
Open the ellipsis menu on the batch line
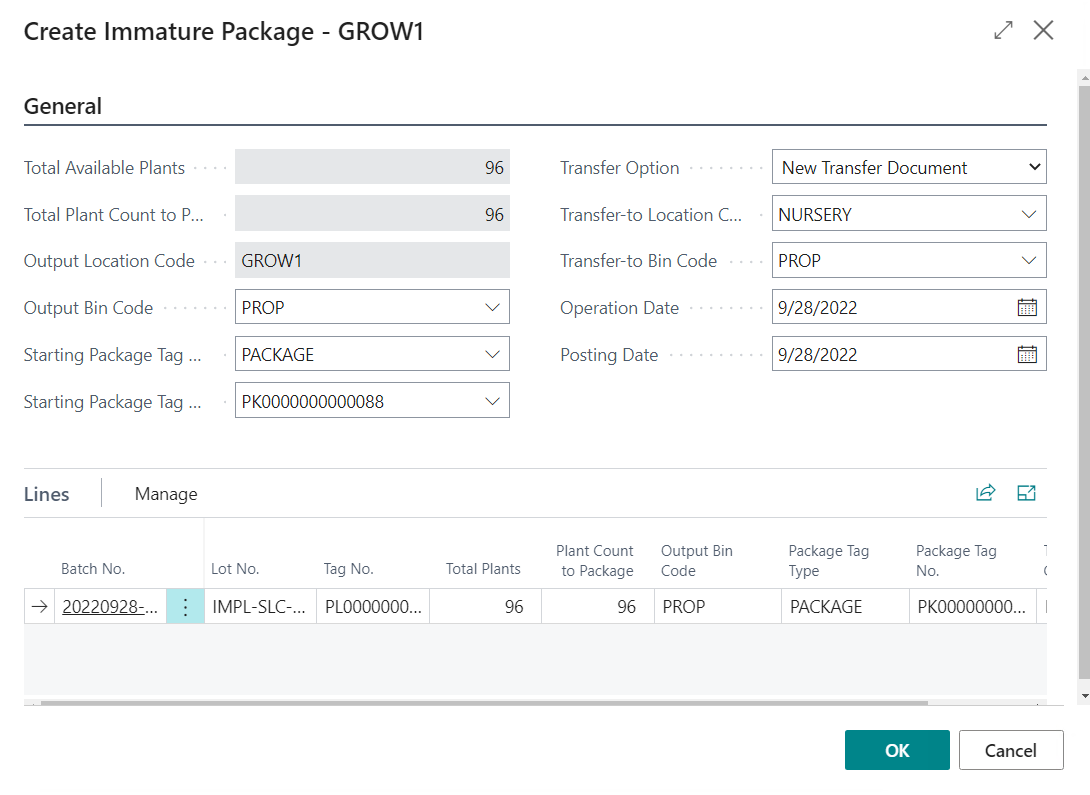(185, 606)
